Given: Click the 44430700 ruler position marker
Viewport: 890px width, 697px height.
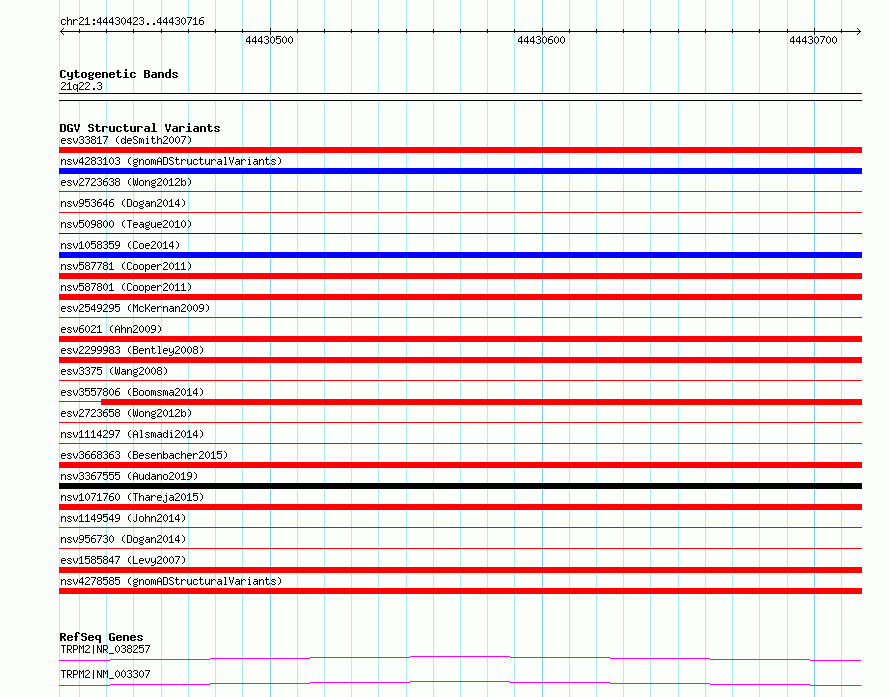Looking at the screenshot, I should tap(813, 40).
